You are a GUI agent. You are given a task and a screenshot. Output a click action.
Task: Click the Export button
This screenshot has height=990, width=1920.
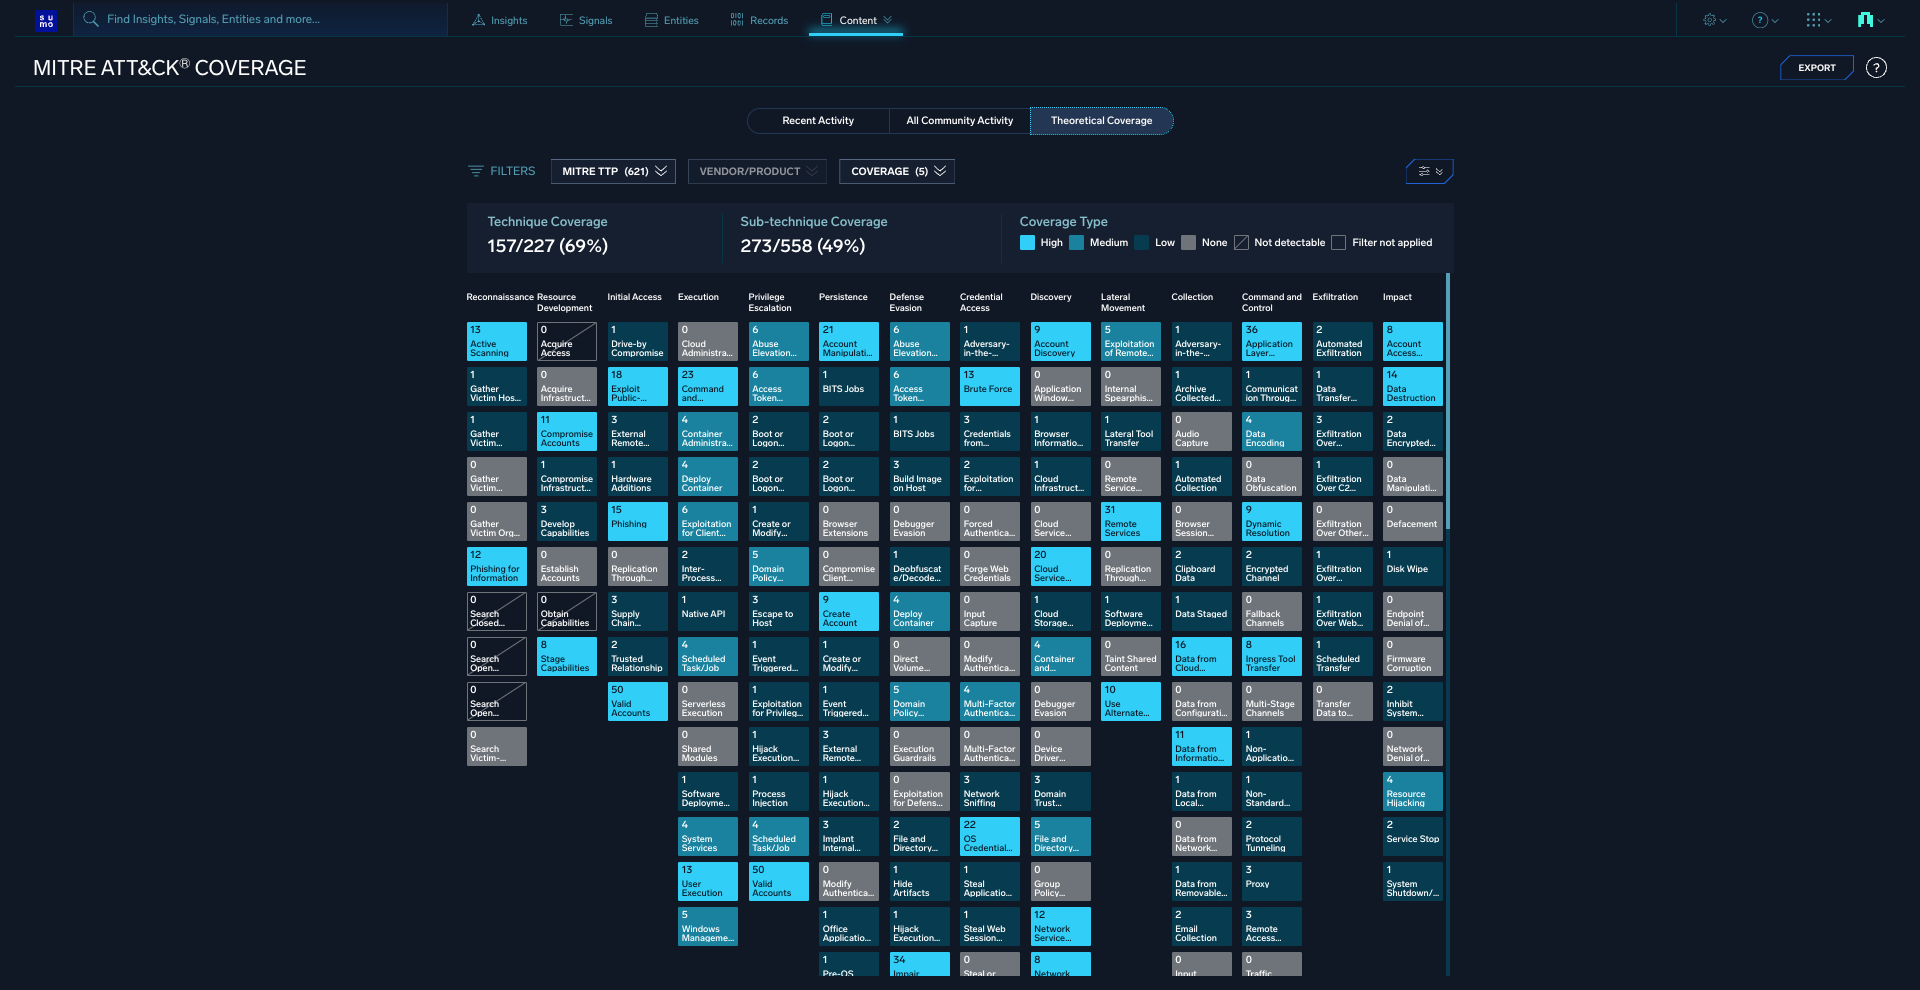click(x=1816, y=68)
